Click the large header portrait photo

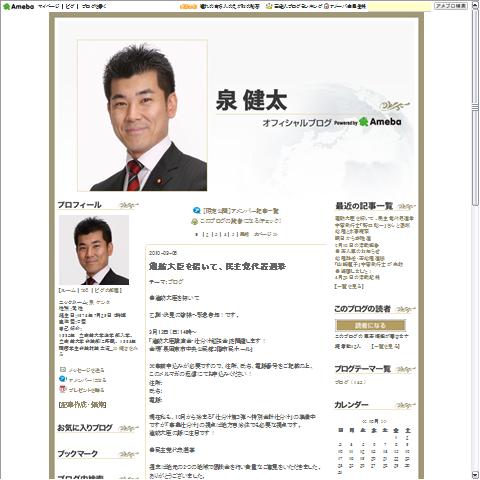pyautogui.click(x=142, y=116)
